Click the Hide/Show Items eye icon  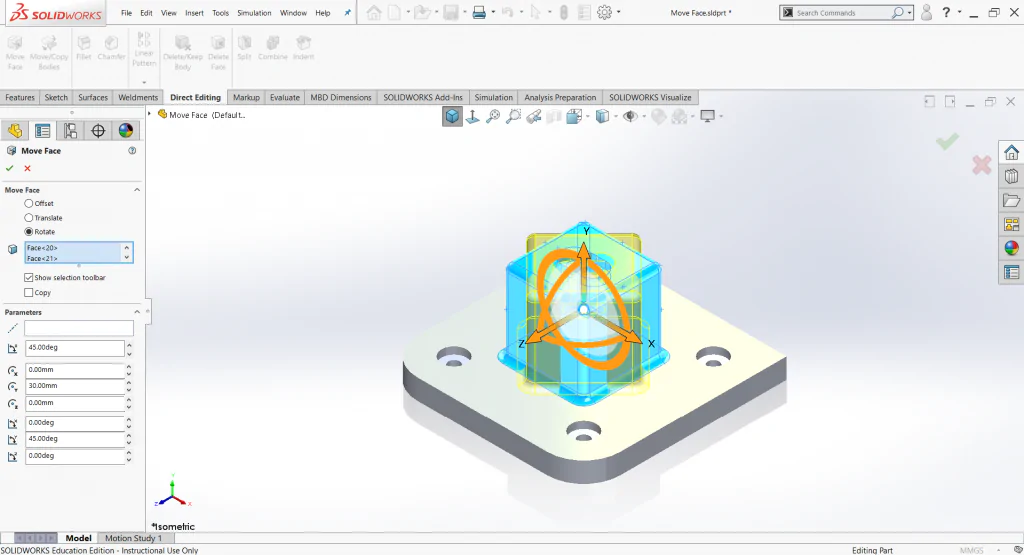[630, 116]
